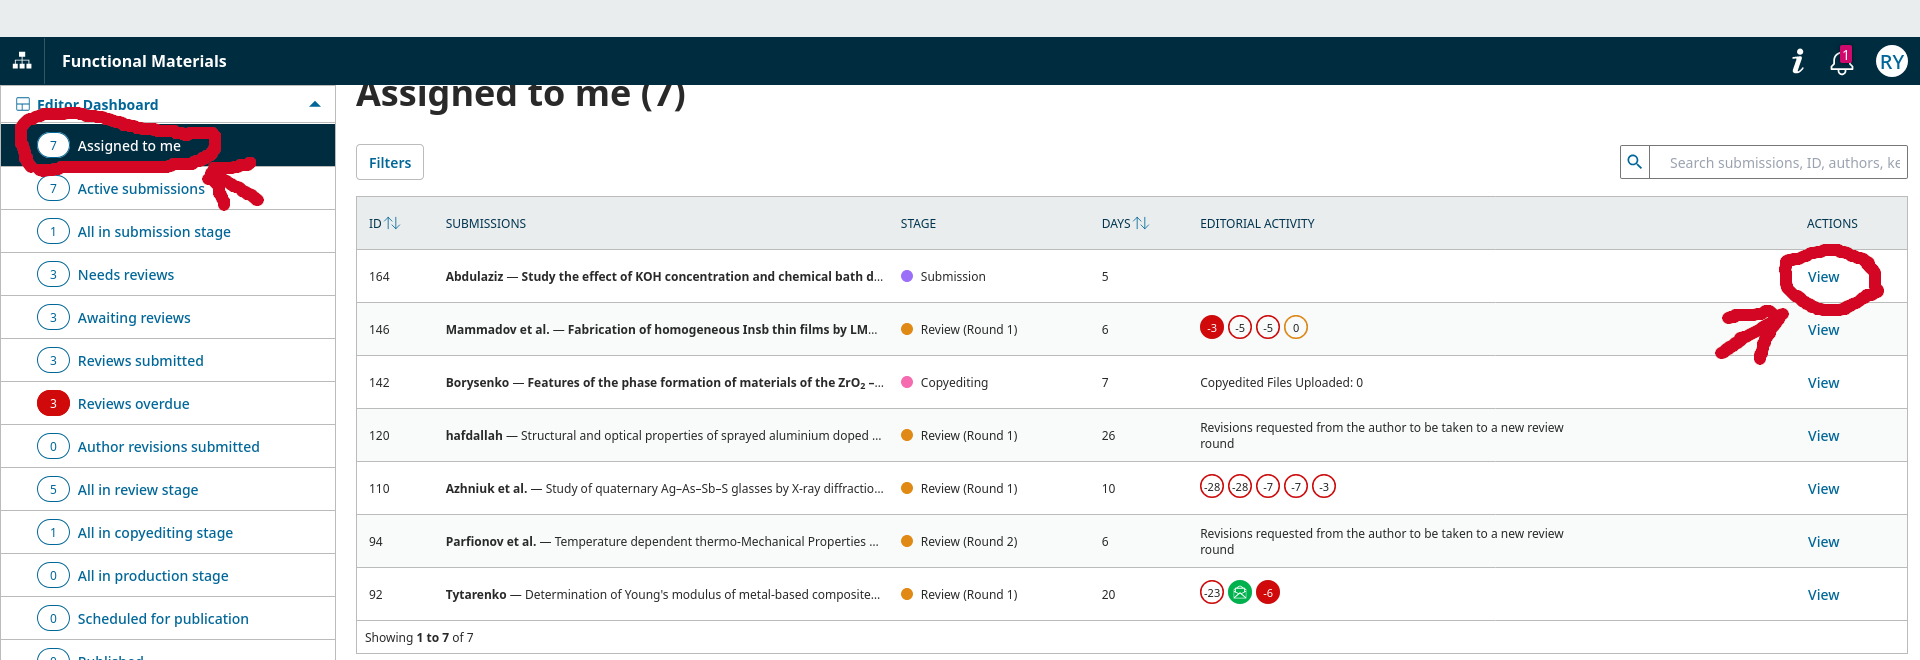
Task: Click the help information icon
Action: 1797,62
